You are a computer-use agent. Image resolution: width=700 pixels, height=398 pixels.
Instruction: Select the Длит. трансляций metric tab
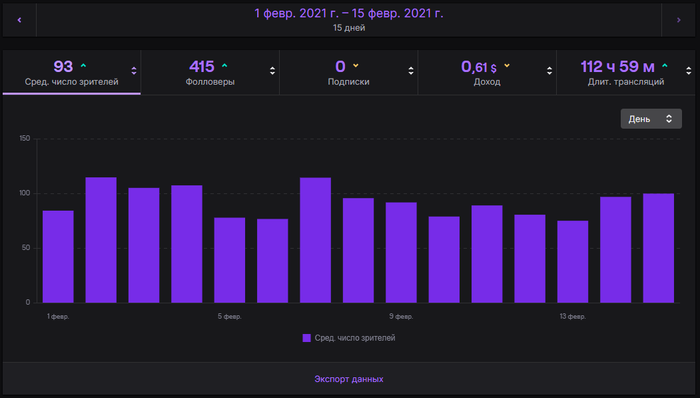(x=626, y=72)
